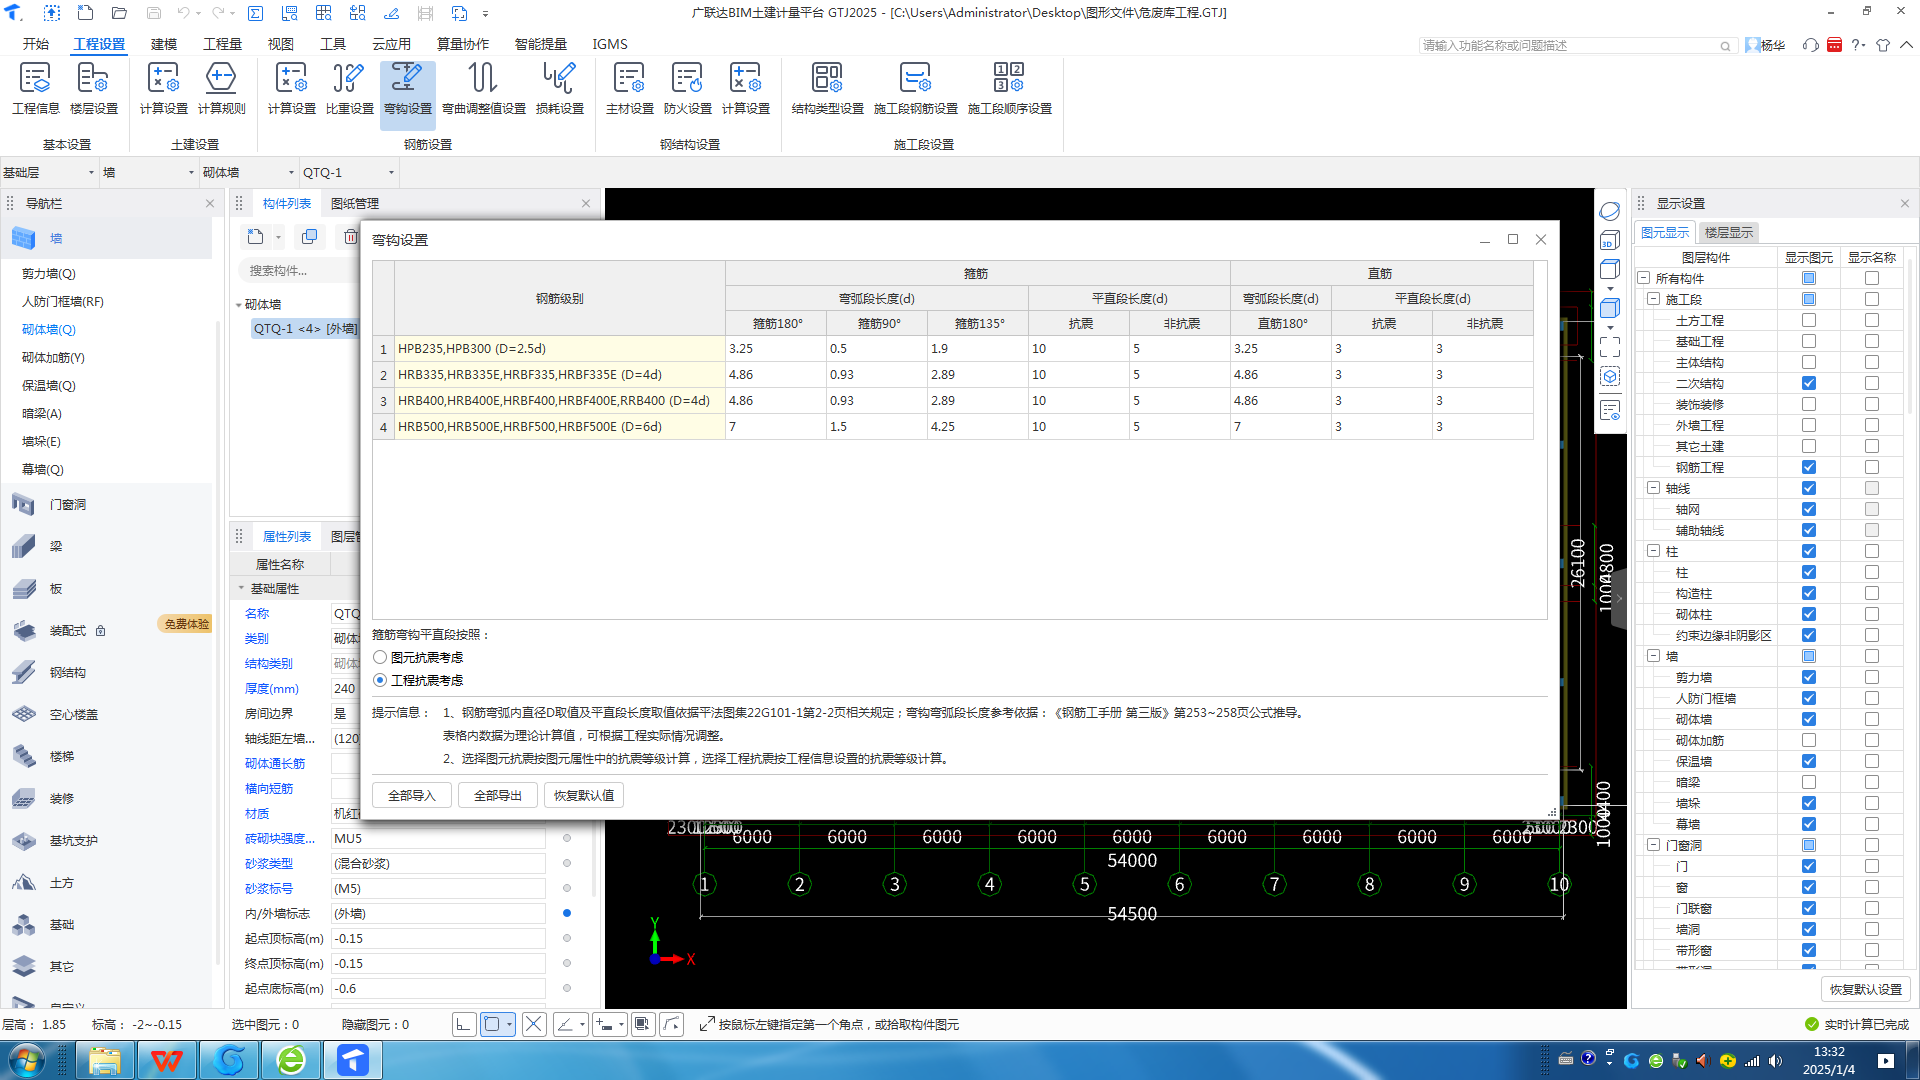Open 比重设置 rebar weight settings
This screenshot has width=1920, height=1080.
point(349,88)
